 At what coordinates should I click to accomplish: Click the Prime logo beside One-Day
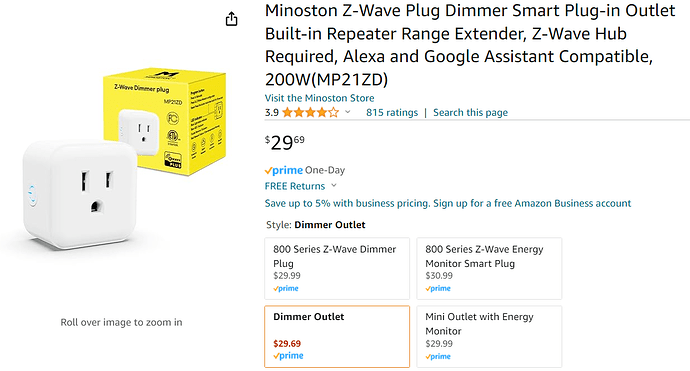(284, 170)
